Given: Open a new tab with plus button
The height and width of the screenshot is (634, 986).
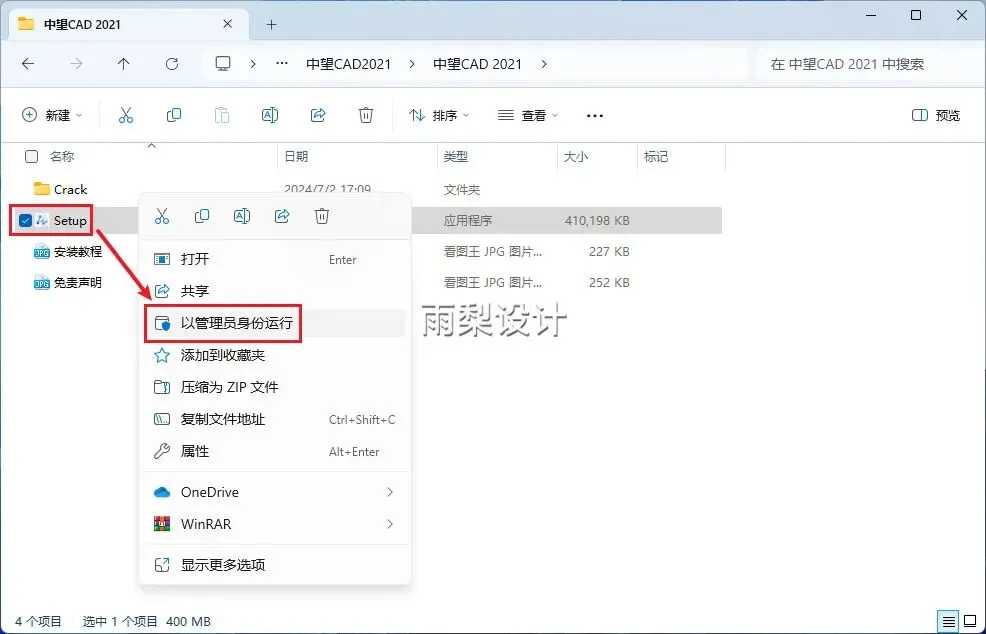Looking at the screenshot, I should coord(271,25).
